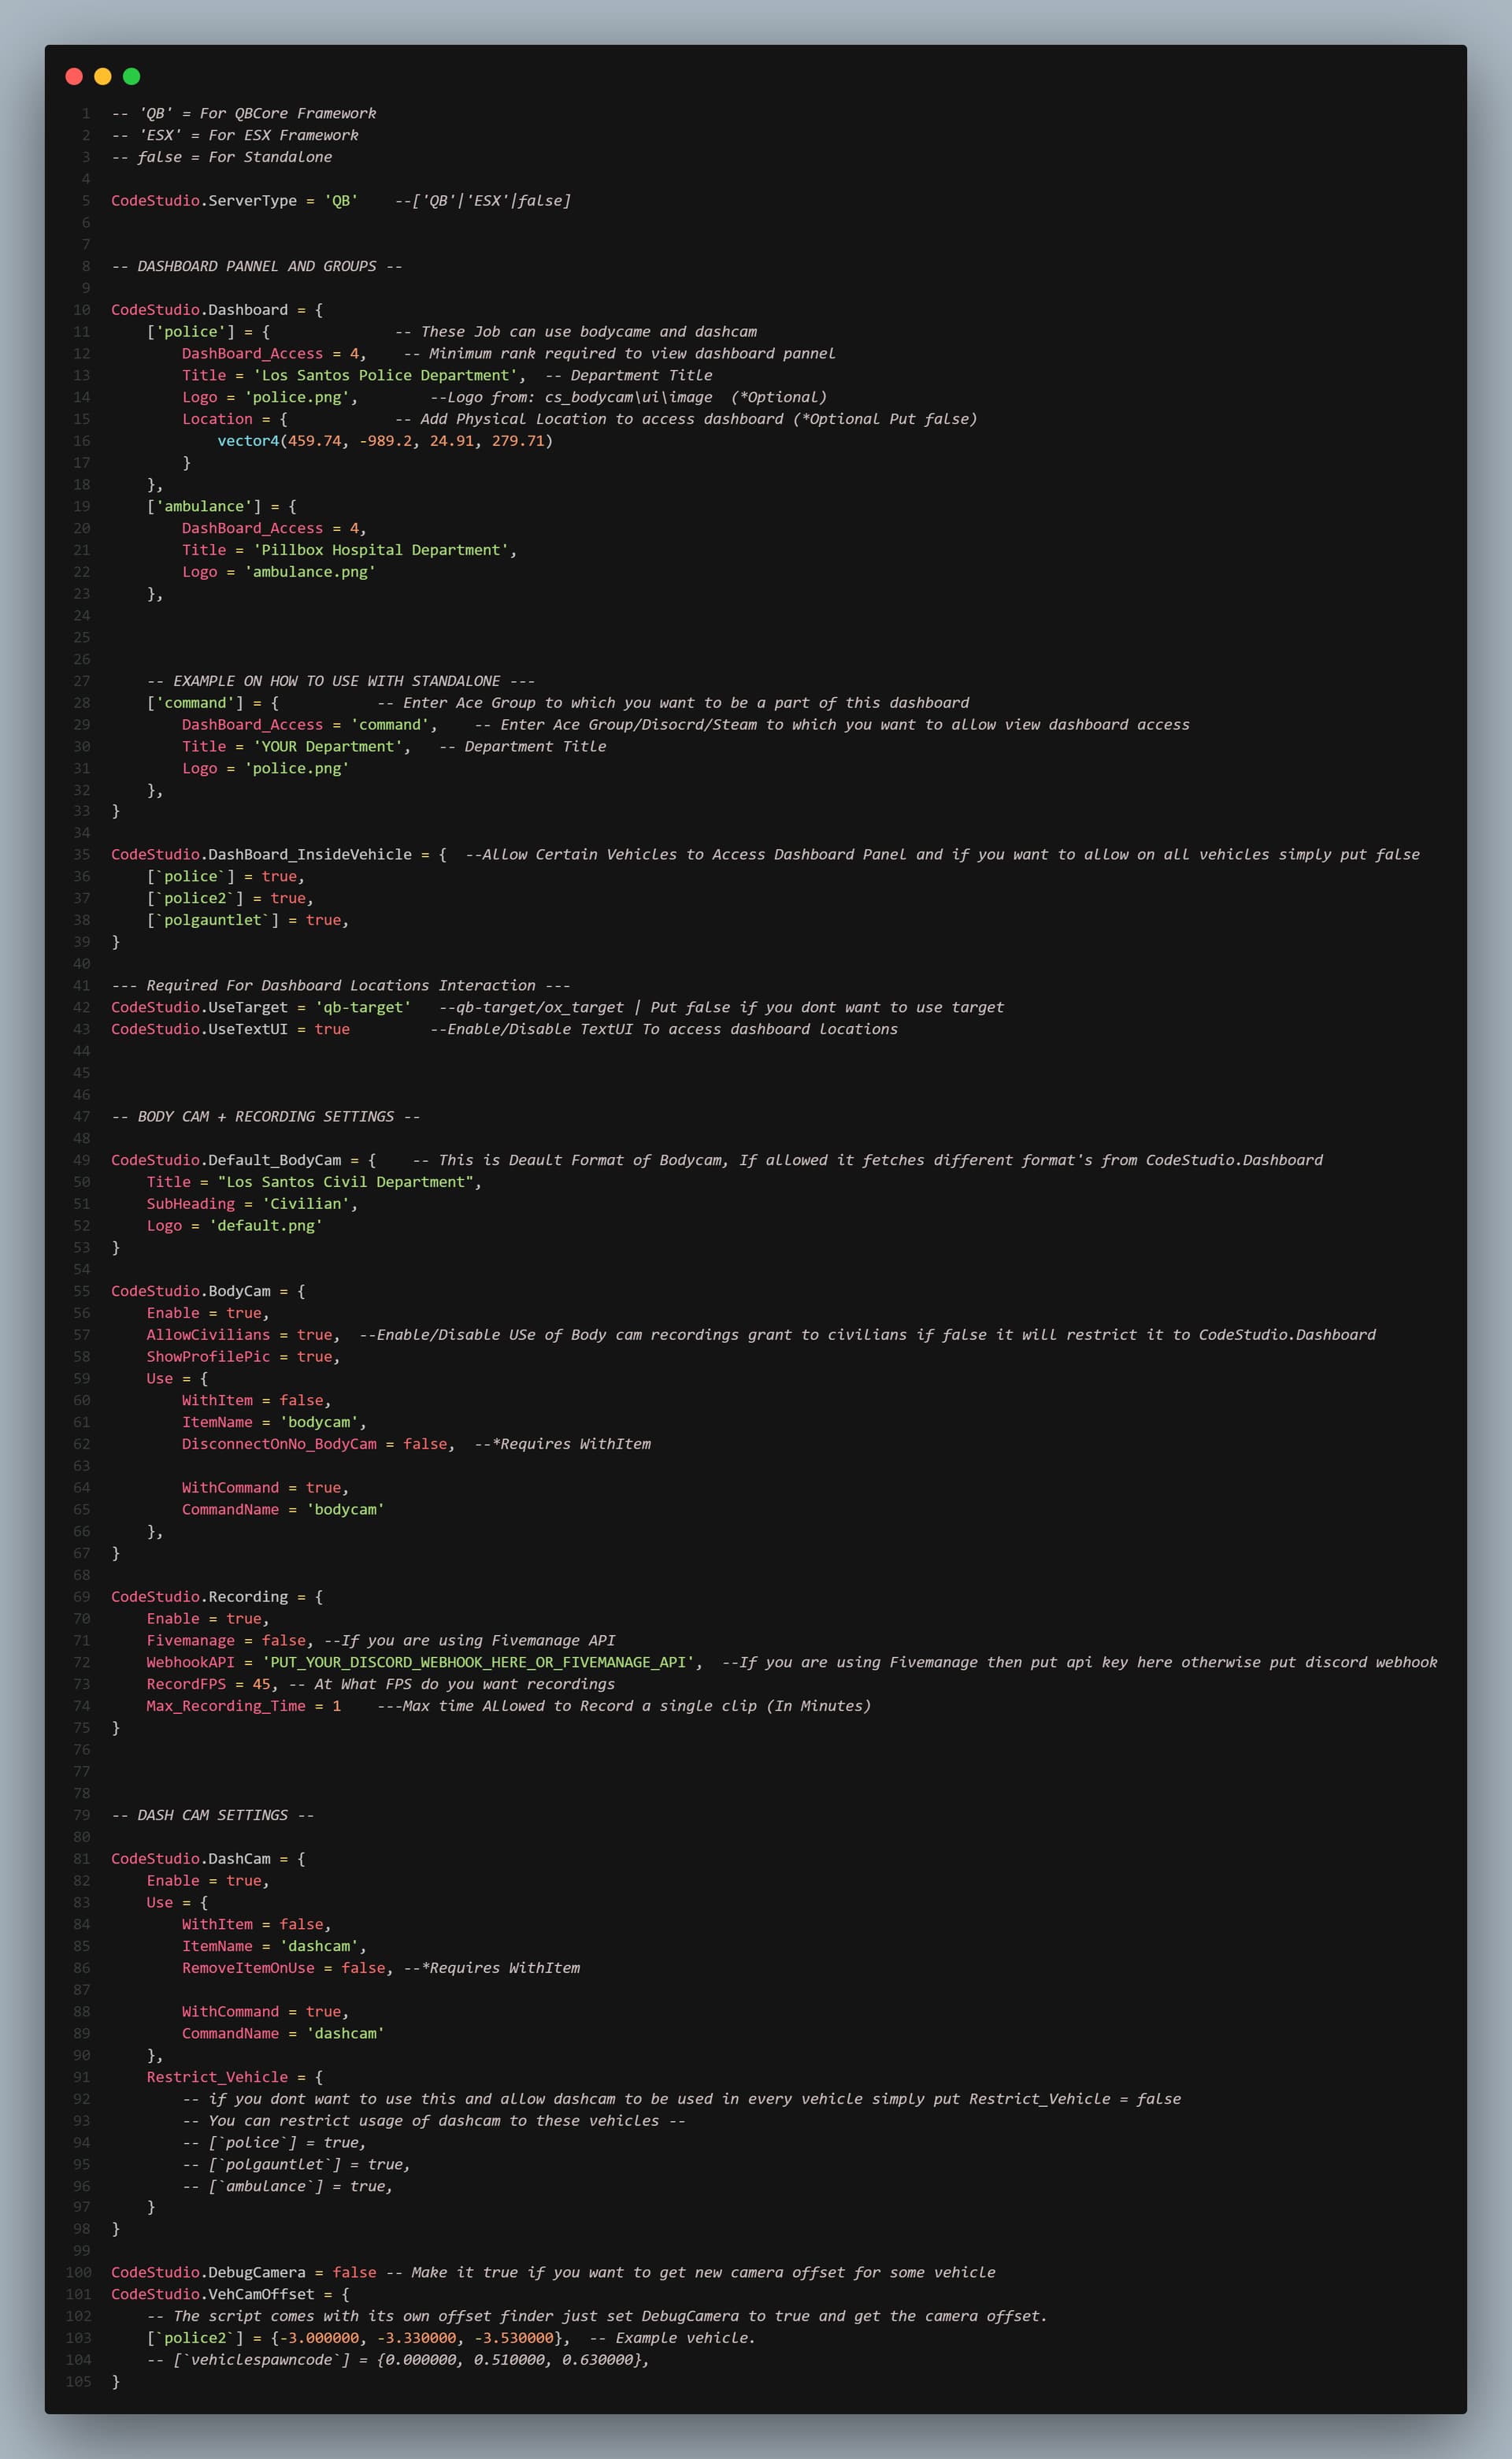Image resolution: width=1512 pixels, height=2459 pixels.
Task: Click the AllowCivilians true value
Action: point(314,1335)
